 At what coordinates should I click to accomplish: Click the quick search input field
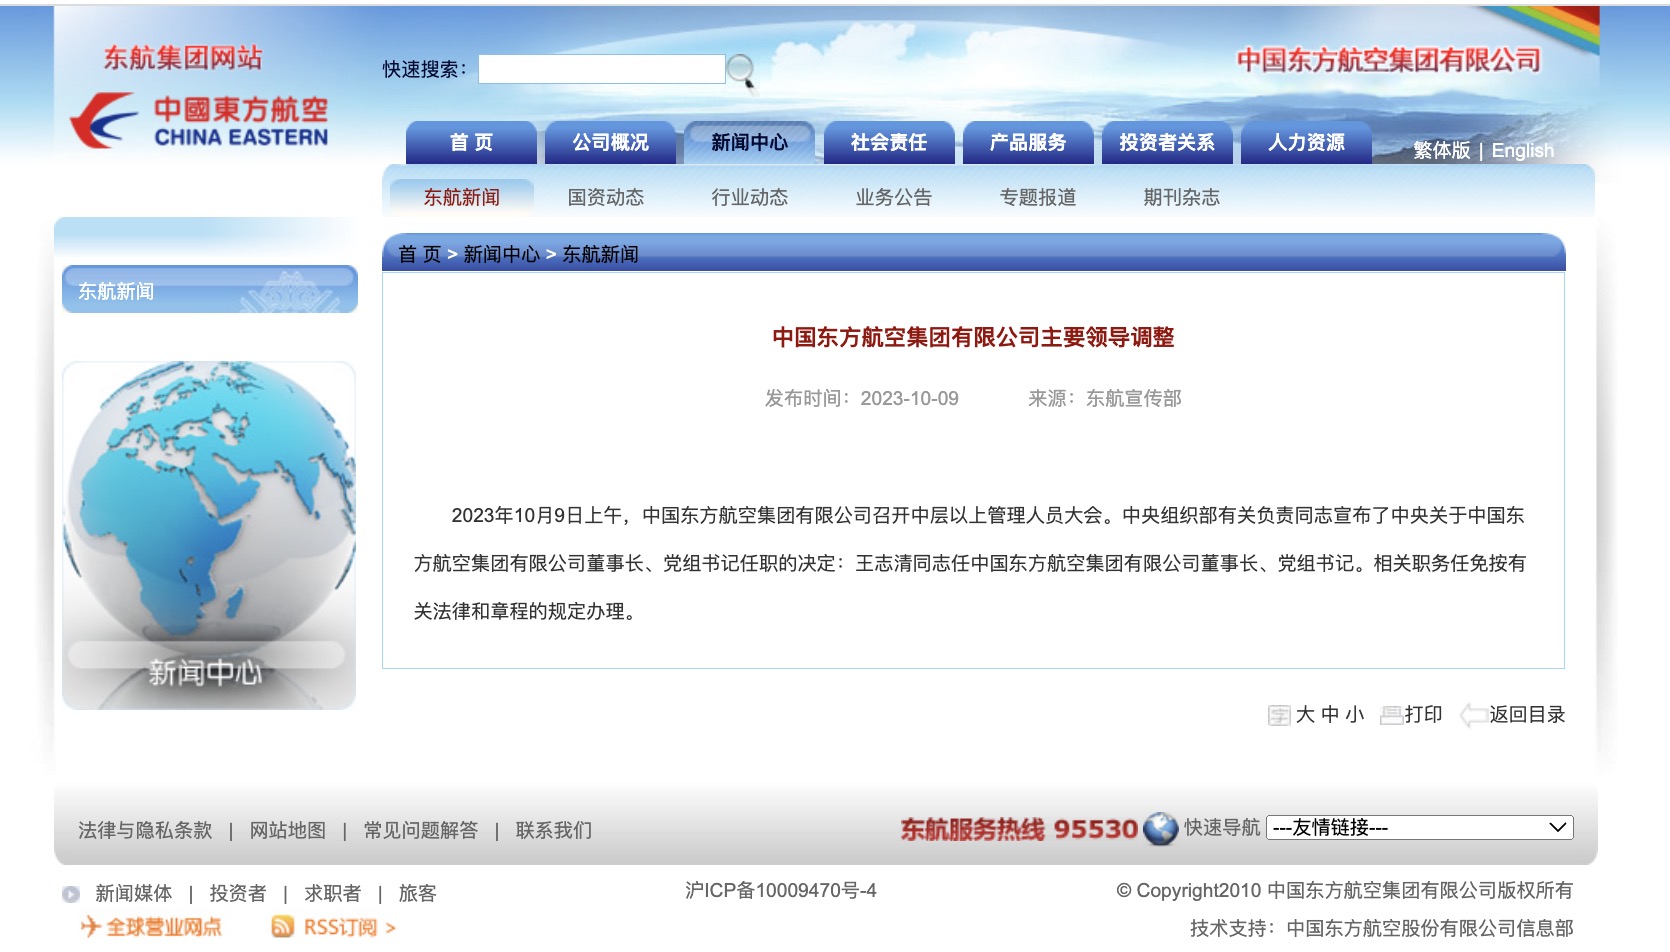pyautogui.click(x=601, y=69)
